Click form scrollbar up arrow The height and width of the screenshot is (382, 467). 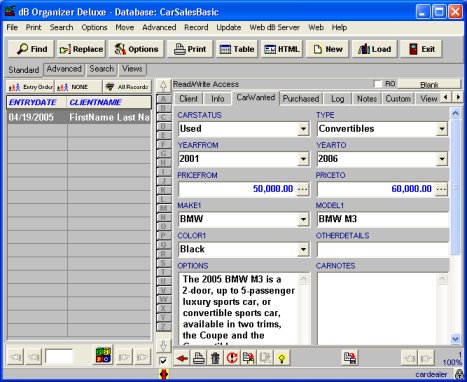[x=455, y=113]
